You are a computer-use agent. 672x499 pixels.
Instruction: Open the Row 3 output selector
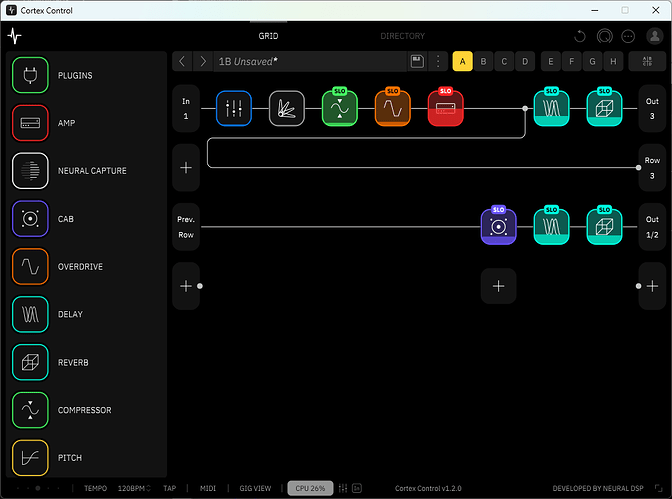652,168
